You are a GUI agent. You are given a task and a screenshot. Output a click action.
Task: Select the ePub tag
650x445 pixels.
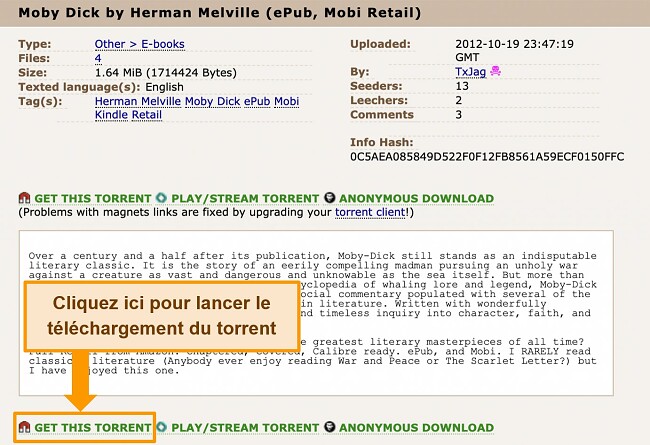(257, 101)
